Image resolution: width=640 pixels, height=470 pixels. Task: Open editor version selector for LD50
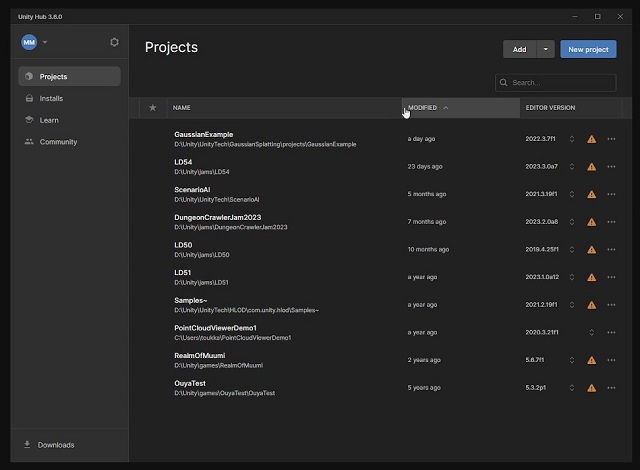(x=572, y=250)
